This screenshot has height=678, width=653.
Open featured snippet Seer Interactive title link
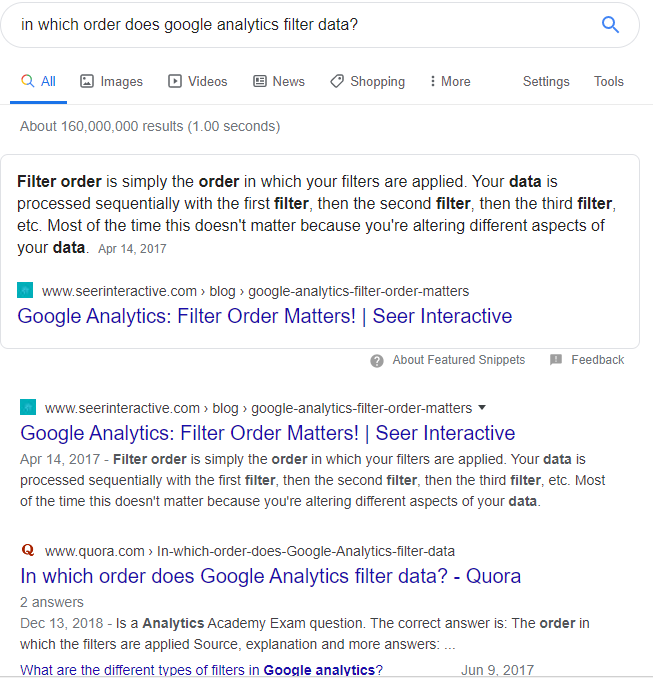pos(264,317)
